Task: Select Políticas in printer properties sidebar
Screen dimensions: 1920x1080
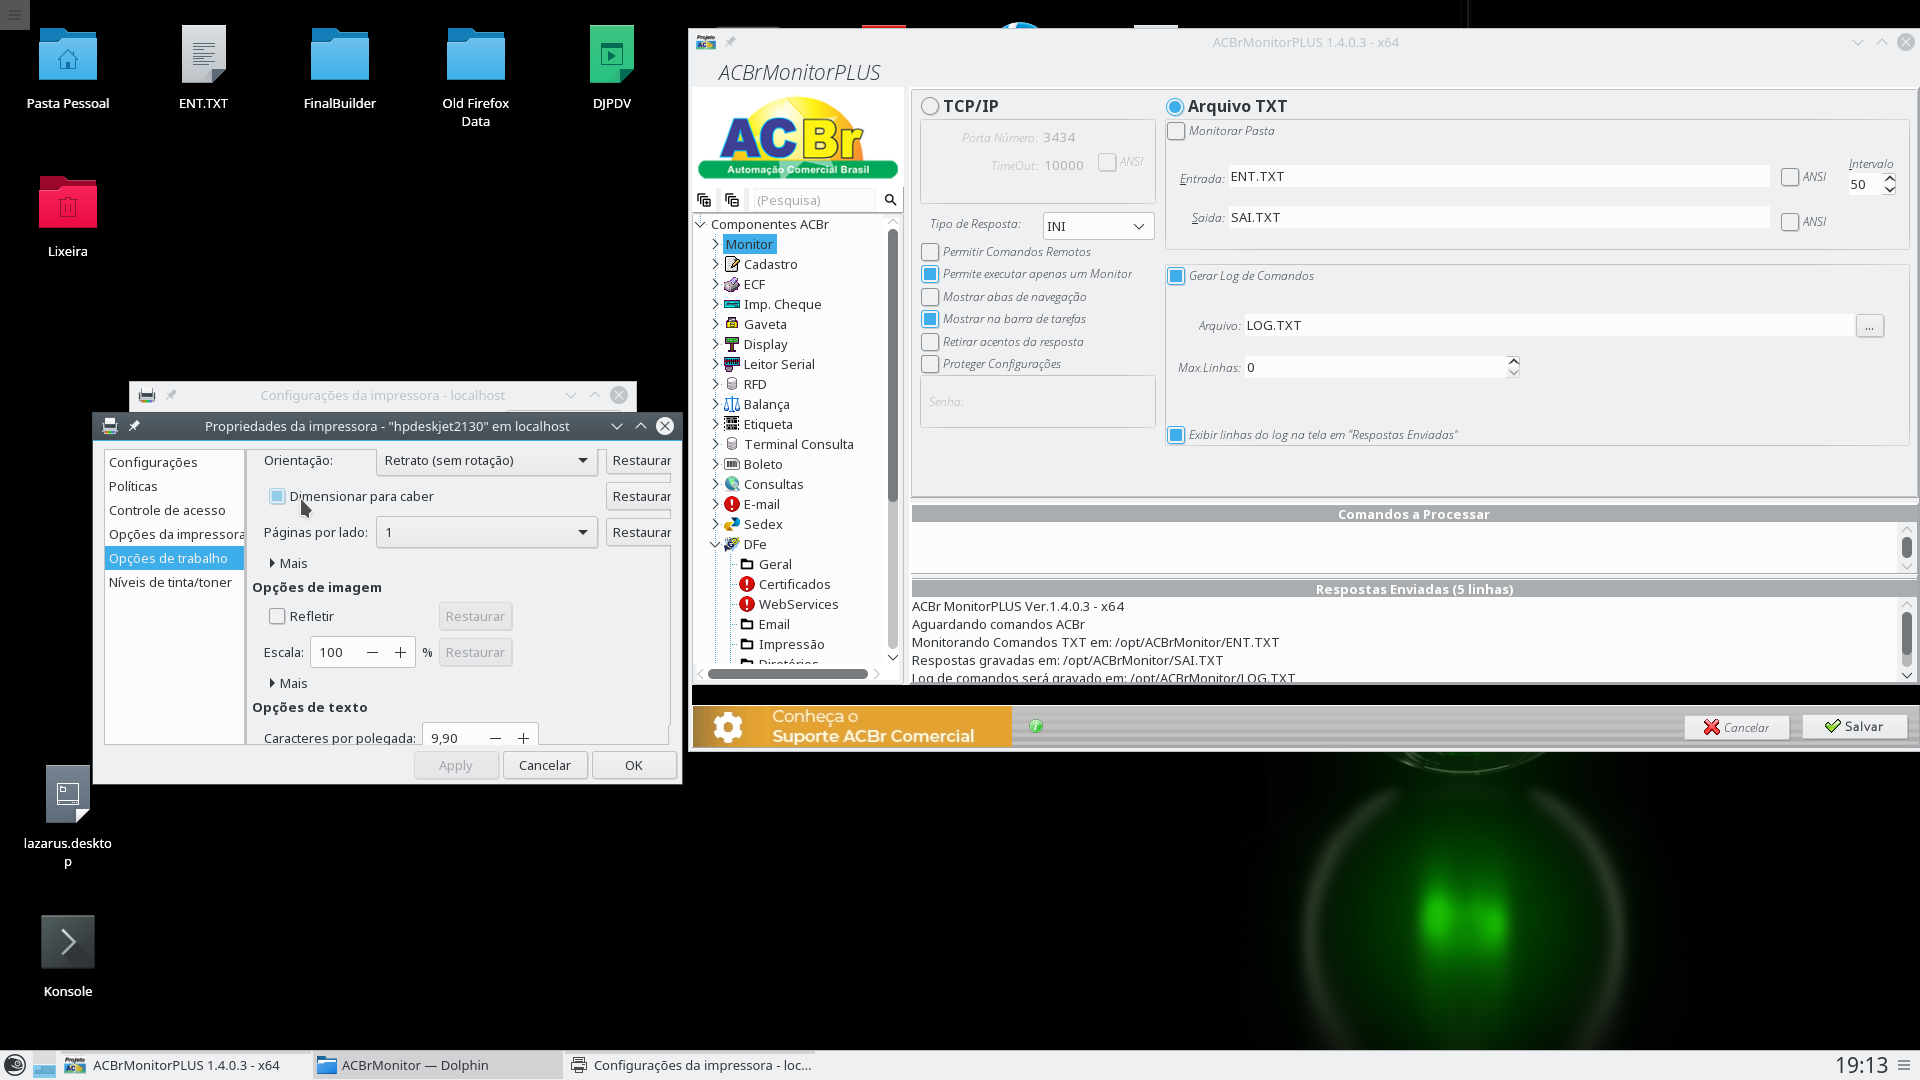Action: pyautogui.click(x=174, y=486)
